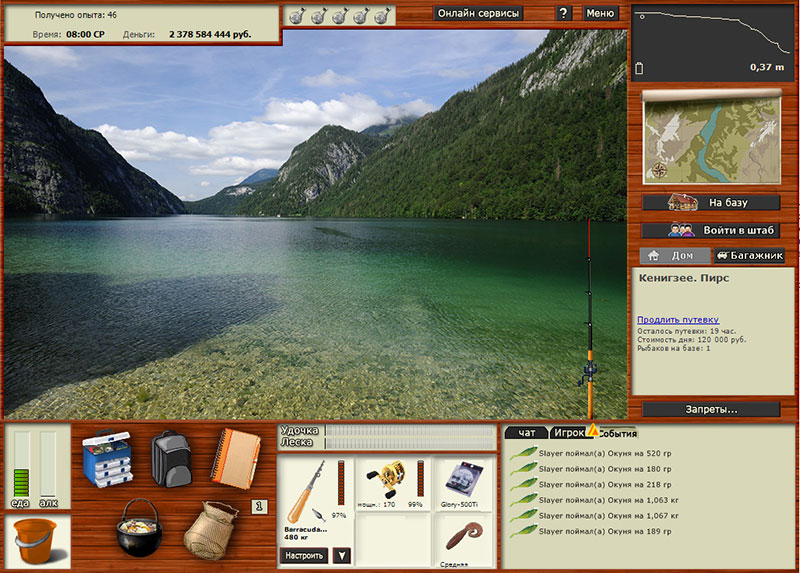This screenshot has width=800, height=573.
Task: Click the Удочка tension bar
Action: pos(410,431)
